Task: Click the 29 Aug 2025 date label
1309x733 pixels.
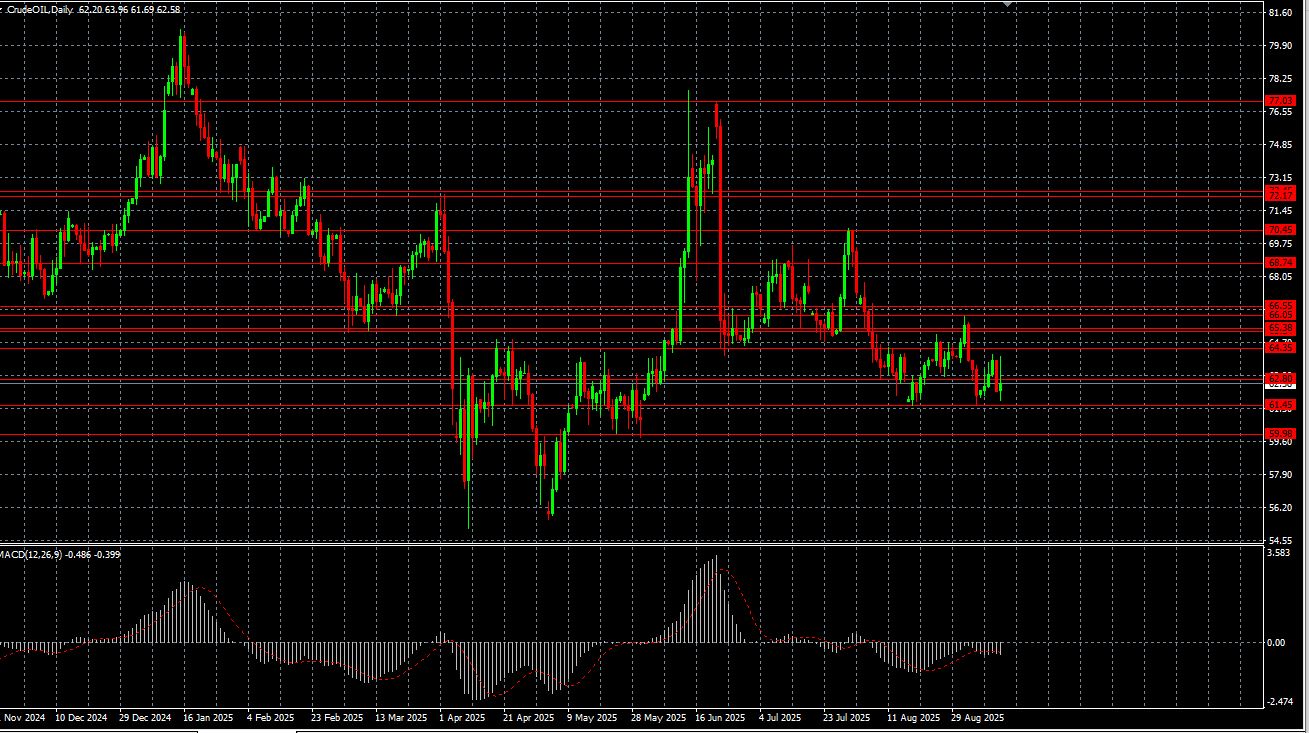Action: [x=977, y=718]
